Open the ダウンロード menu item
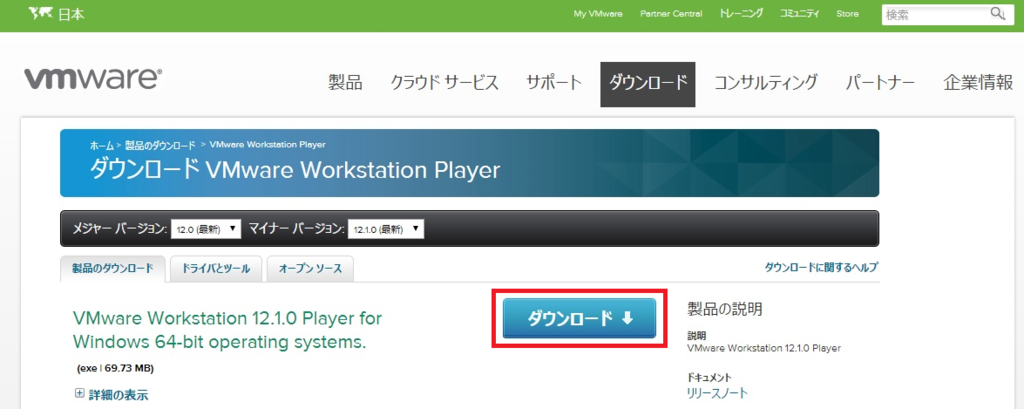The height and width of the screenshot is (409, 1024). [648, 84]
